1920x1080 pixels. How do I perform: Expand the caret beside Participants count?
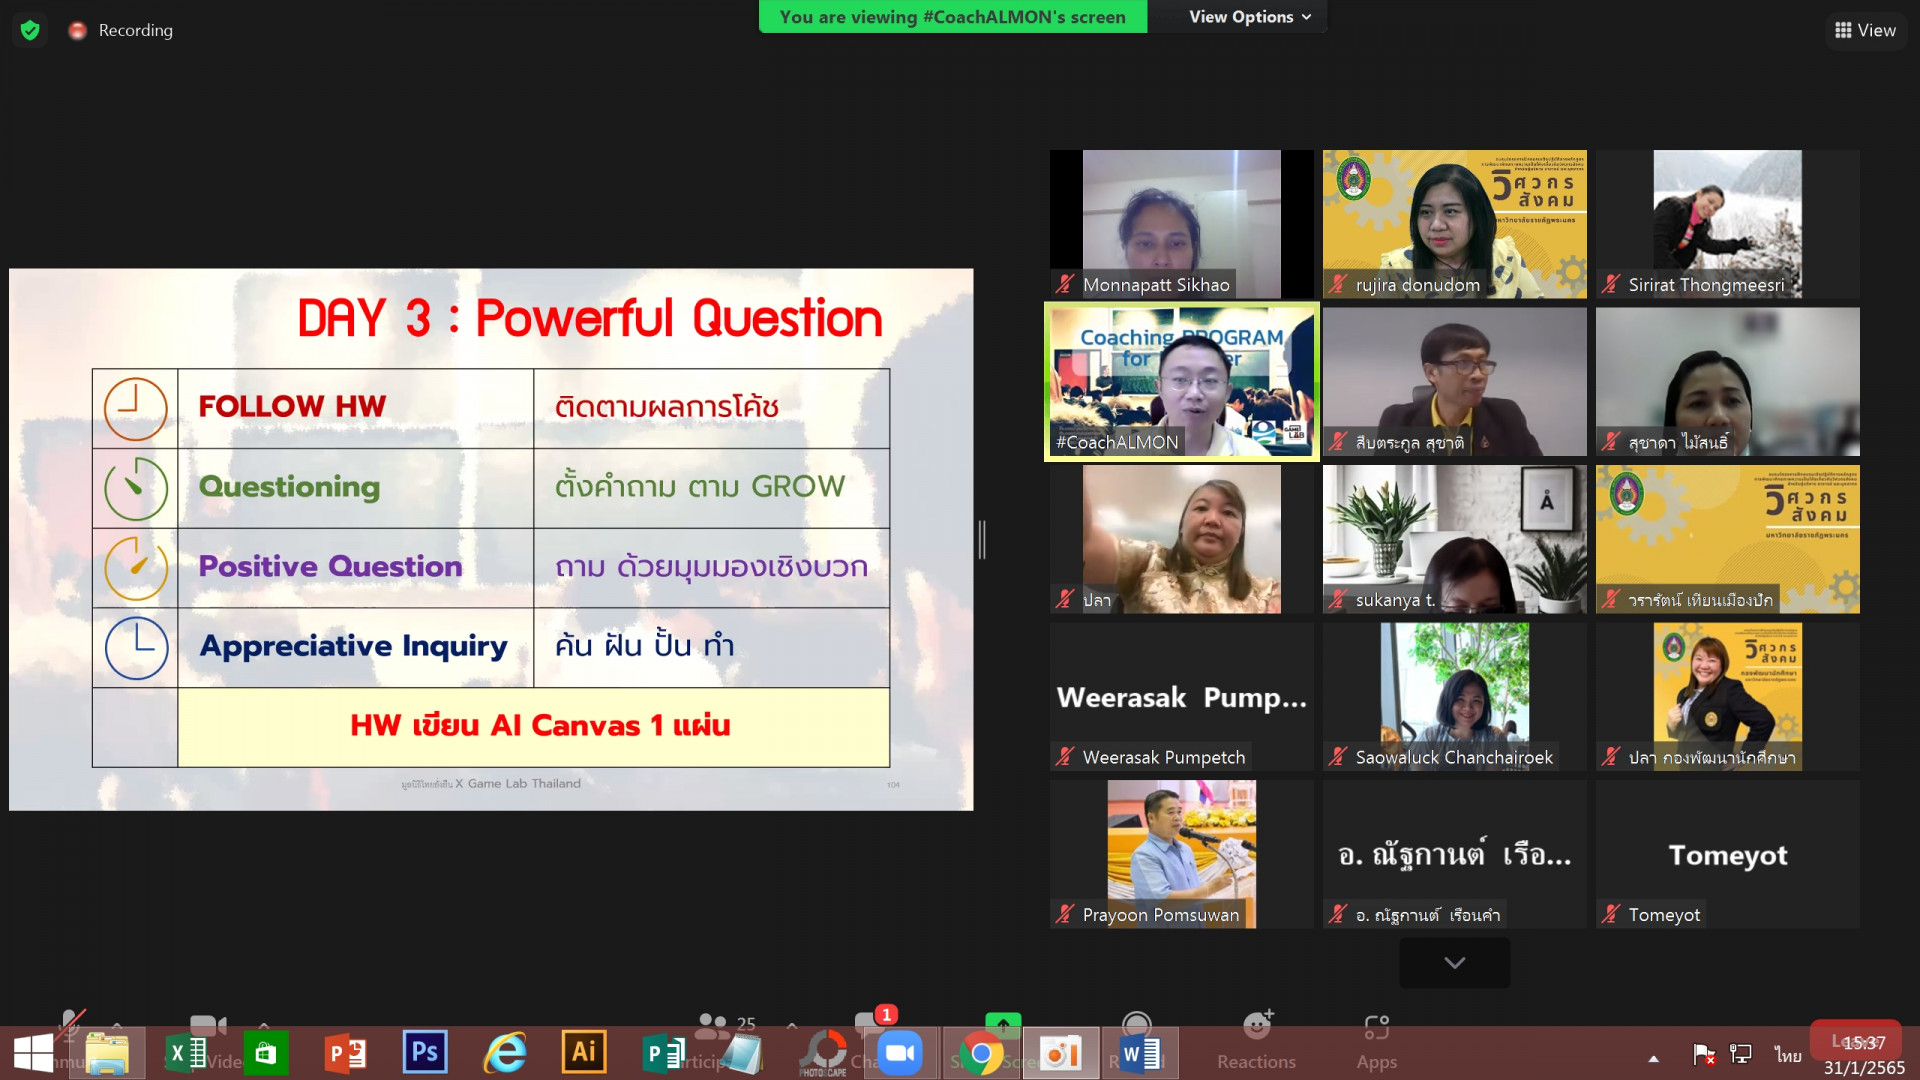coord(791,1024)
